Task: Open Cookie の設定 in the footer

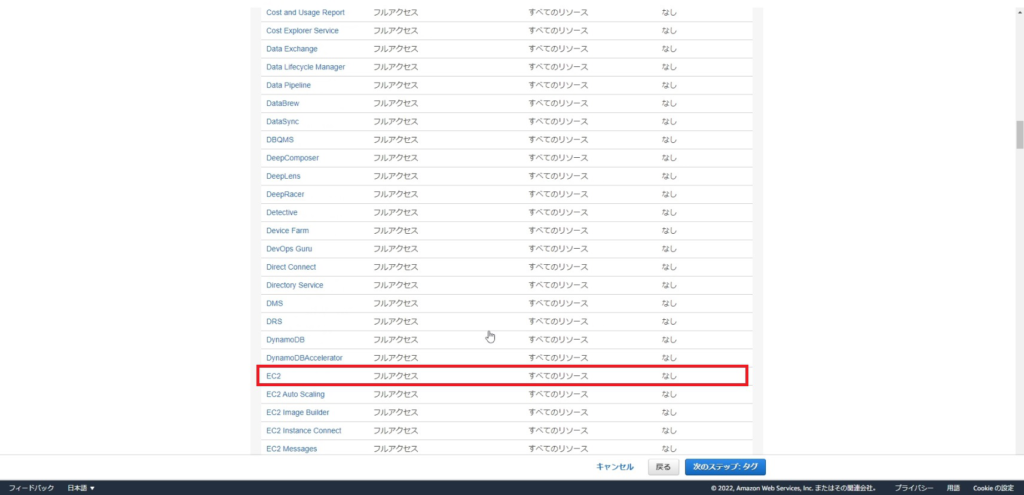Action: tap(994, 488)
